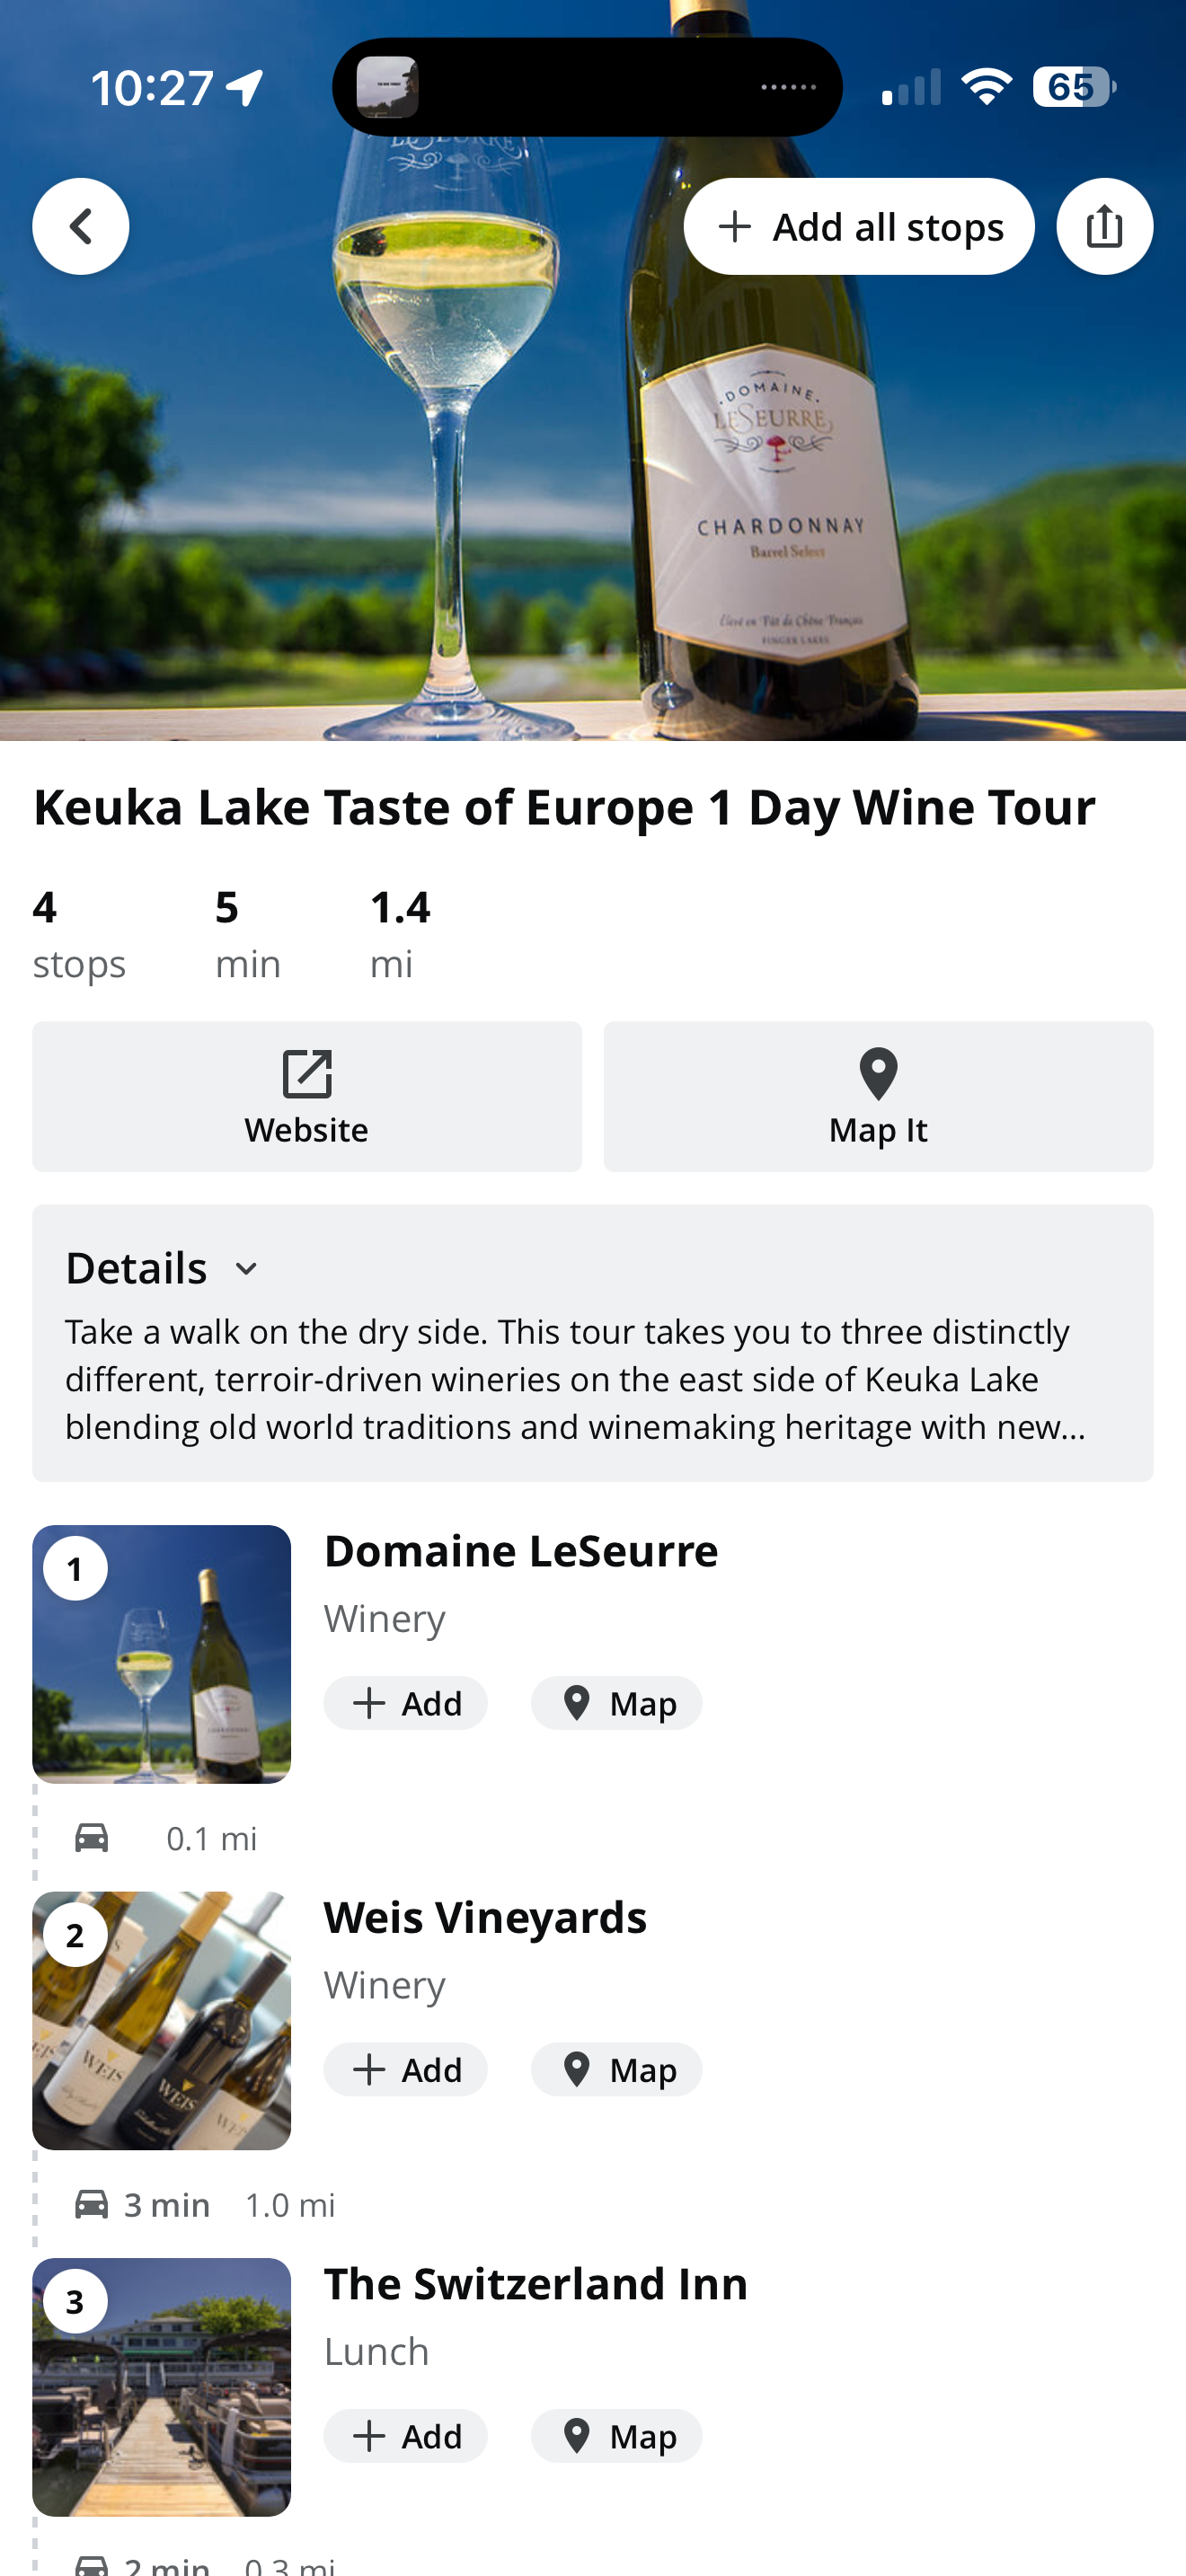Add all stops to itinerary
1186x2576 pixels.
858,226
